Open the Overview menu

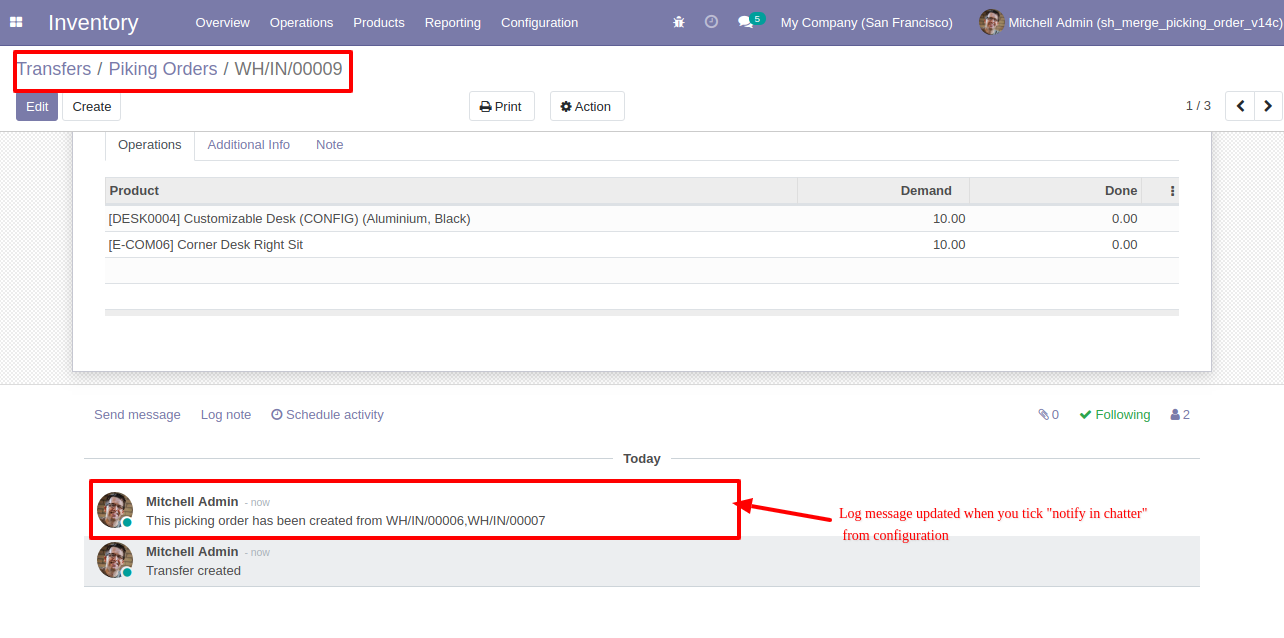[x=223, y=22]
